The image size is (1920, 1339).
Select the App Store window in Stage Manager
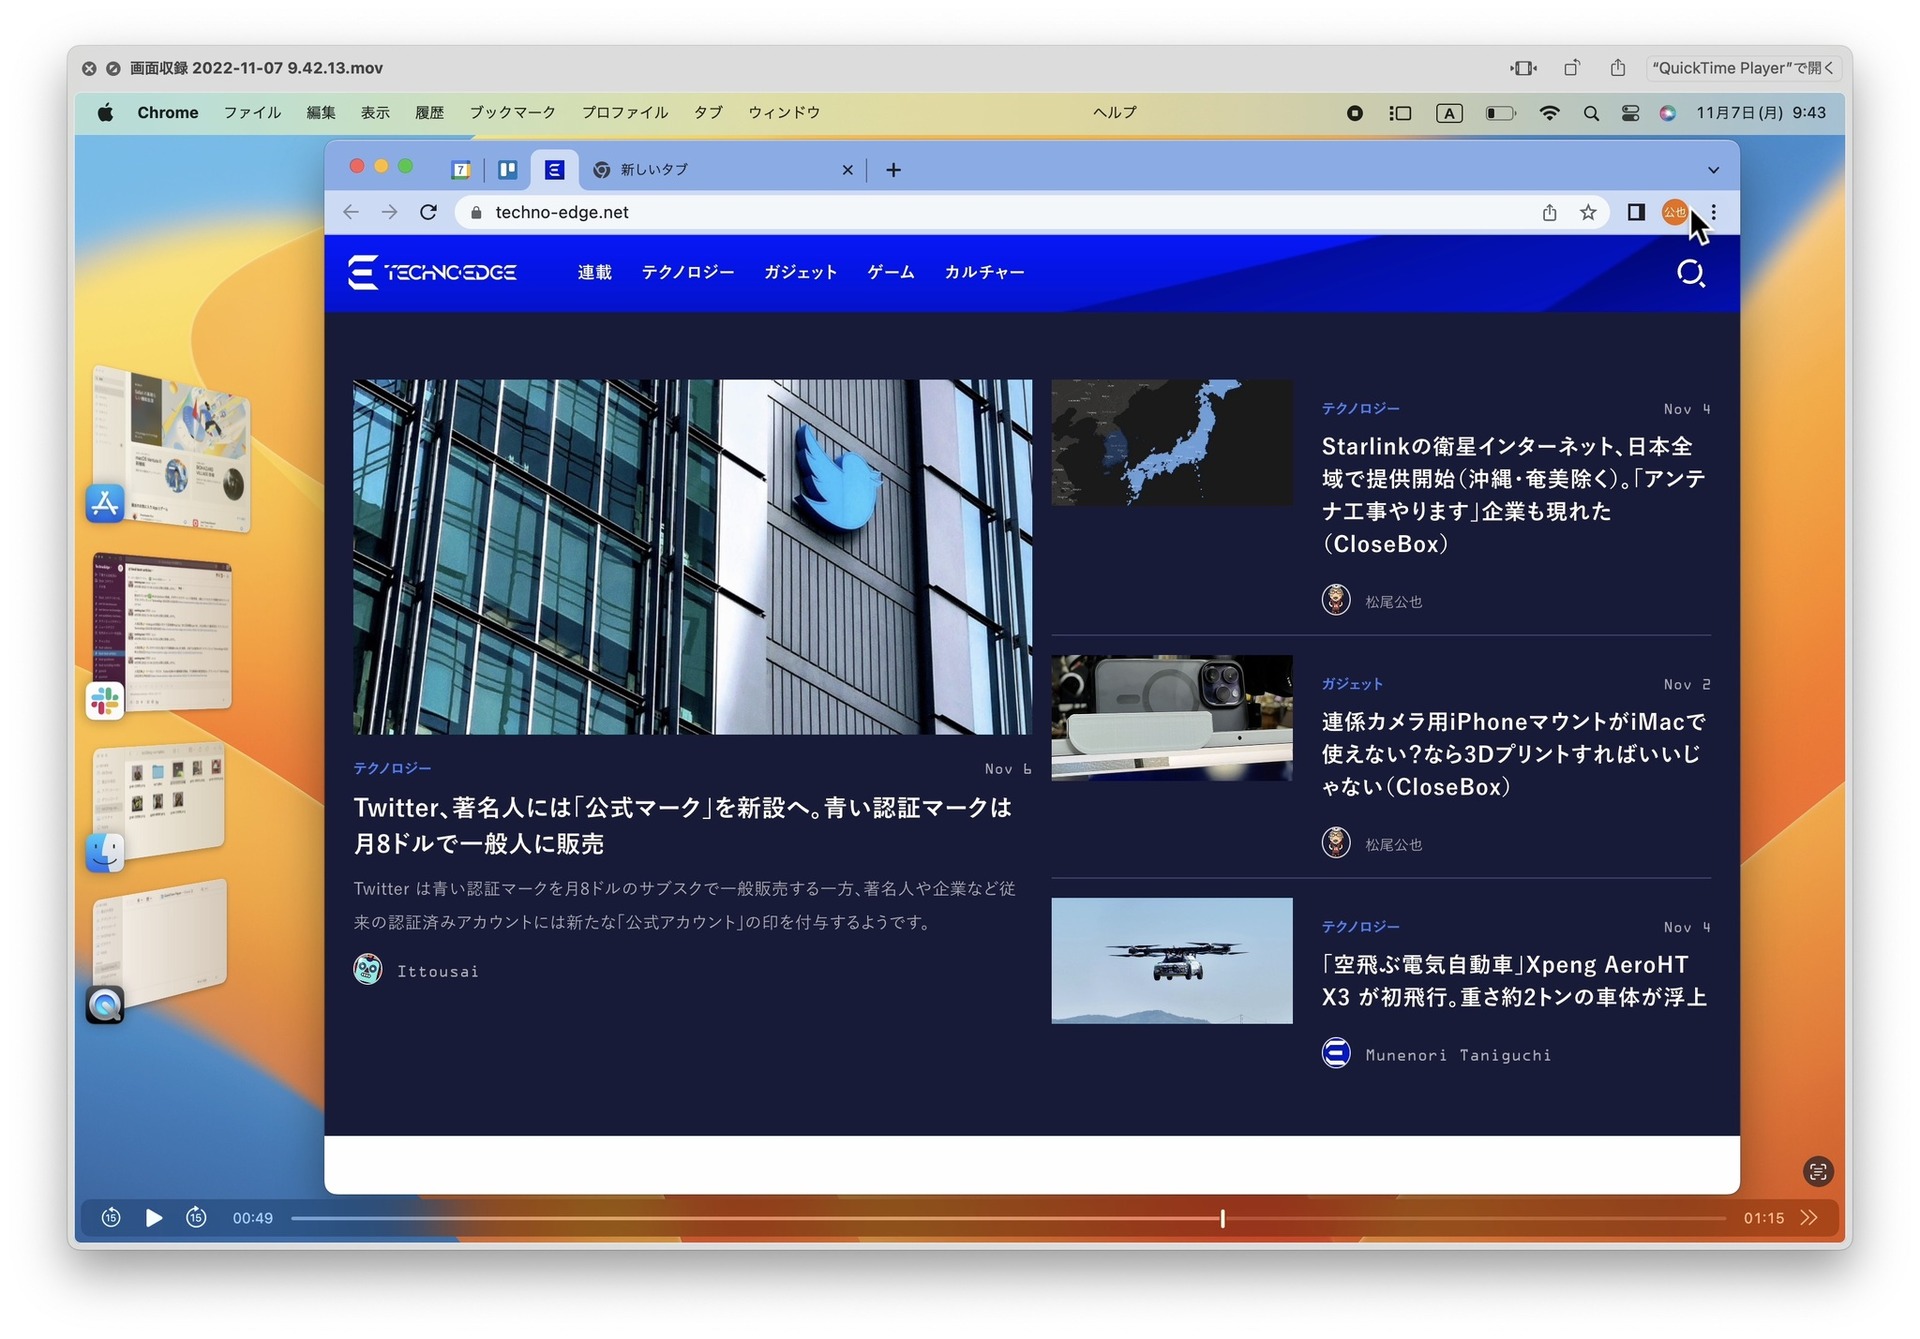(171, 448)
